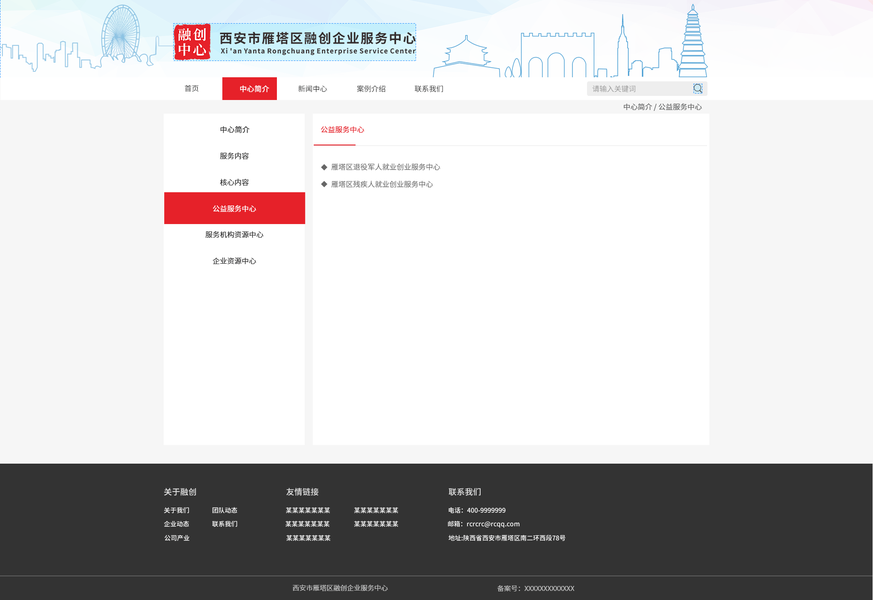The image size is (873, 600).
Task: Click the 关于融创 footer heading
Action: pyautogui.click(x=180, y=492)
